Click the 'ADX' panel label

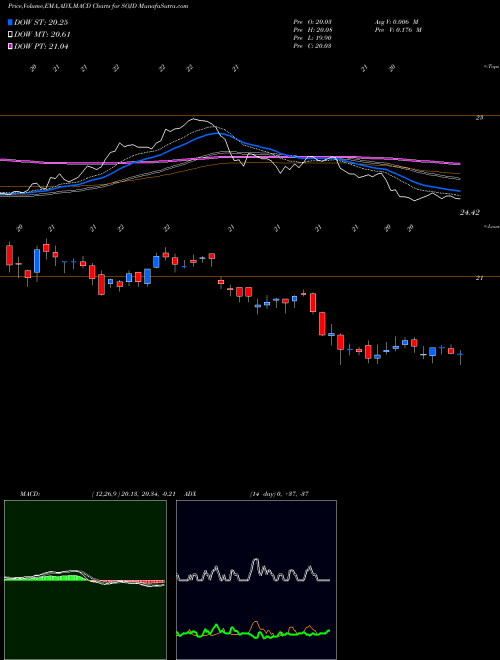tap(190, 494)
